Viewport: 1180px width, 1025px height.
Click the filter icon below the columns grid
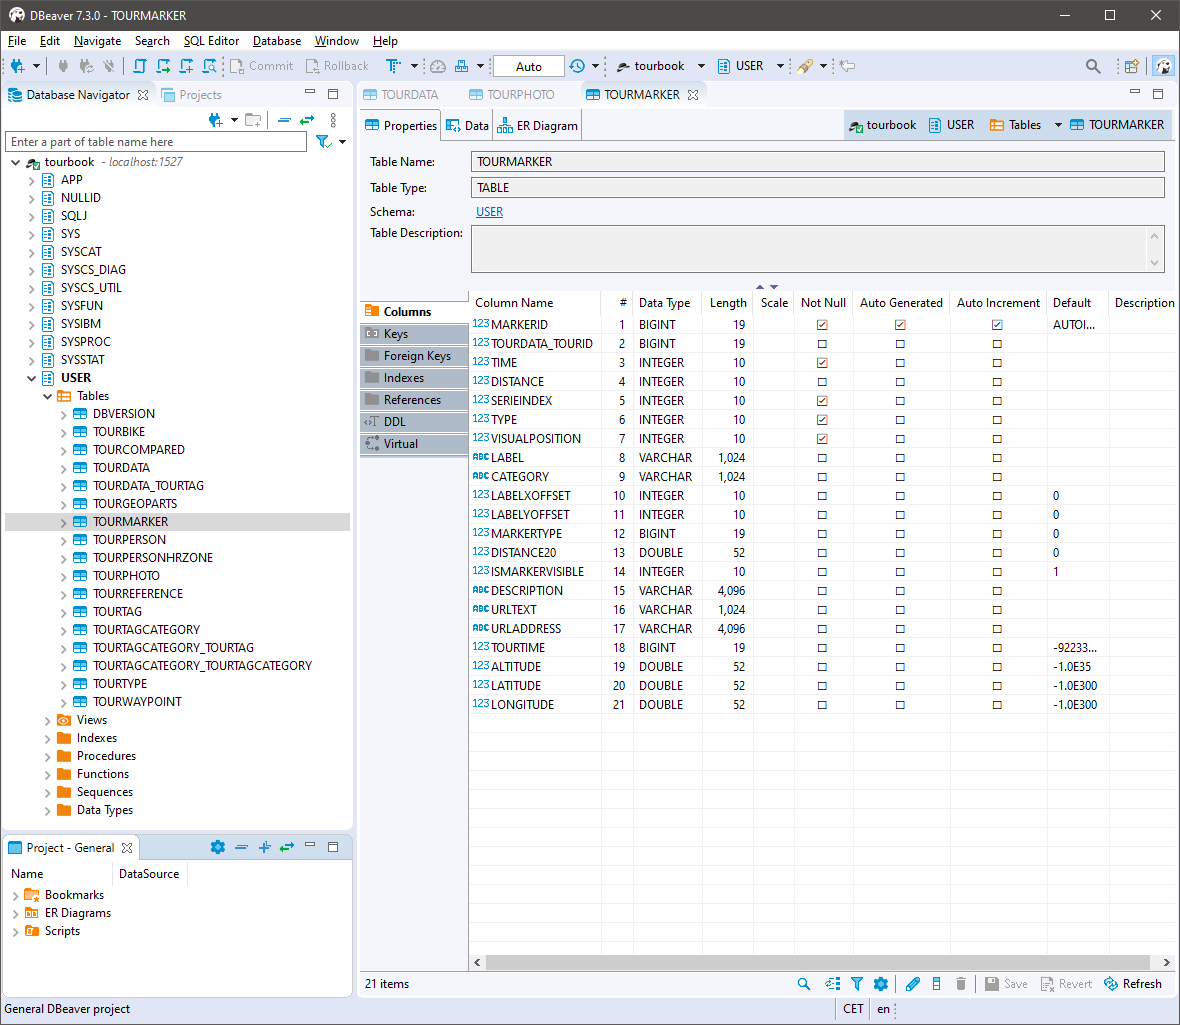[x=857, y=984]
